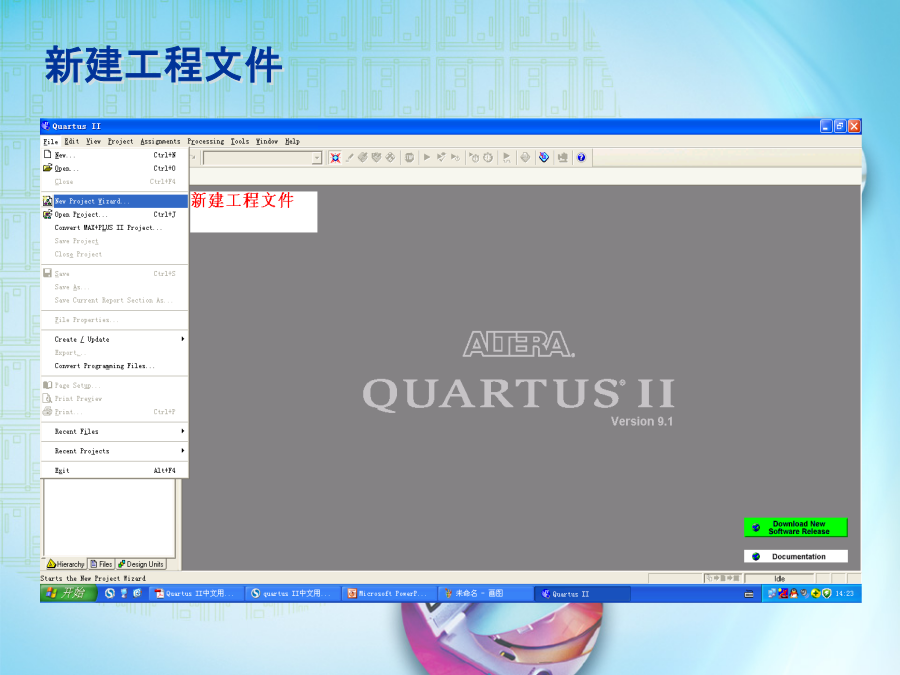Open the View menu
The image size is (900, 675).
coord(94,141)
